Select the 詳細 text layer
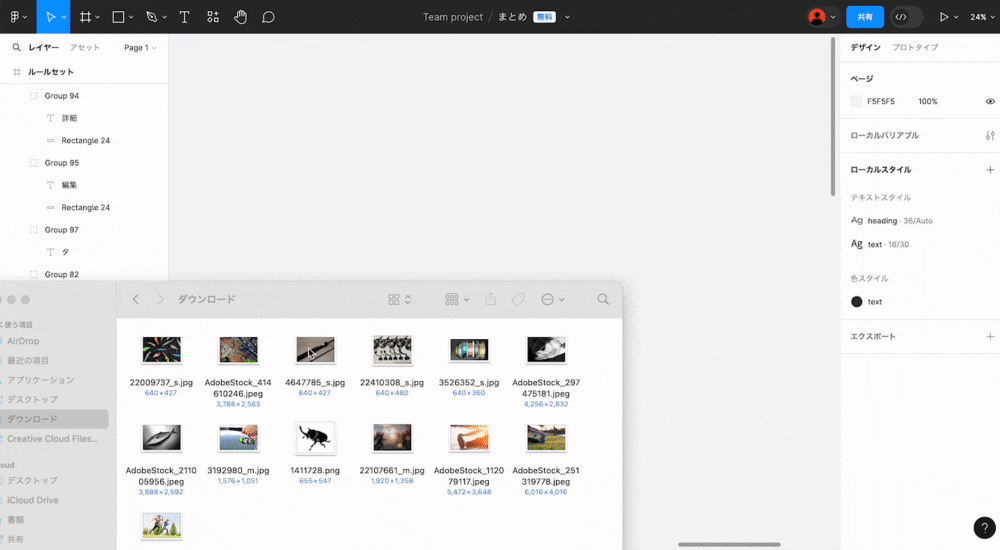 point(69,118)
